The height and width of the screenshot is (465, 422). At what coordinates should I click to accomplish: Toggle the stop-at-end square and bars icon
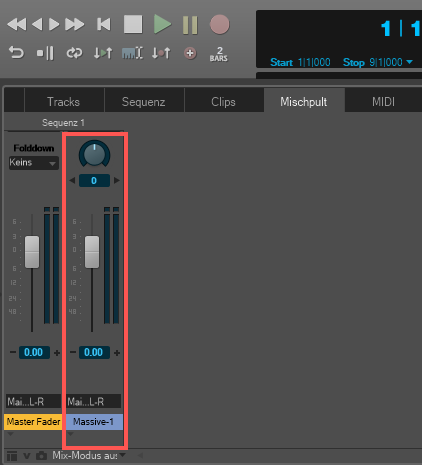pos(45,53)
